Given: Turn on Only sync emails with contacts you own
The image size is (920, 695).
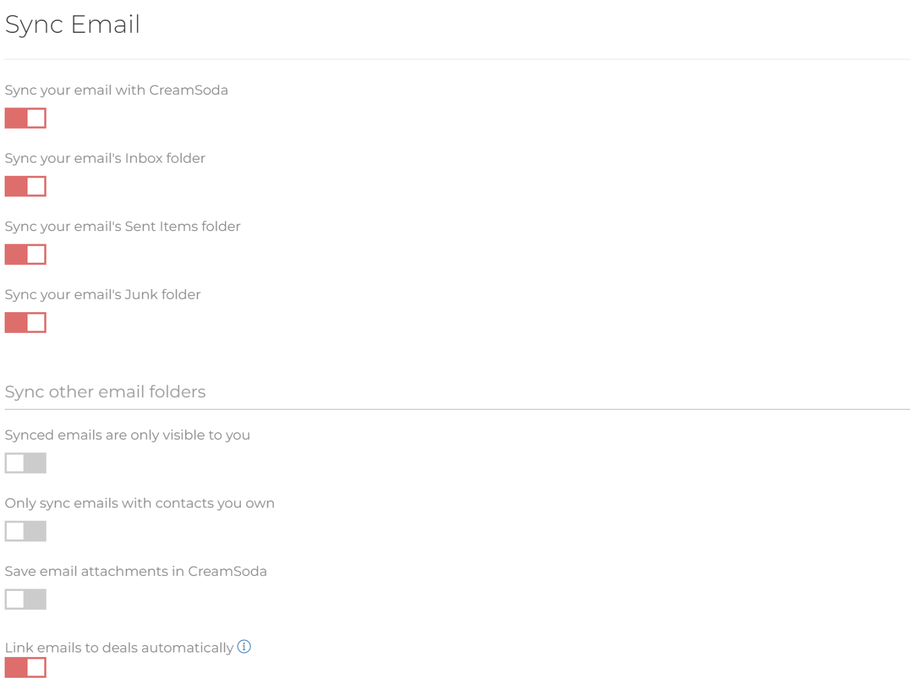Looking at the screenshot, I should point(26,531).
